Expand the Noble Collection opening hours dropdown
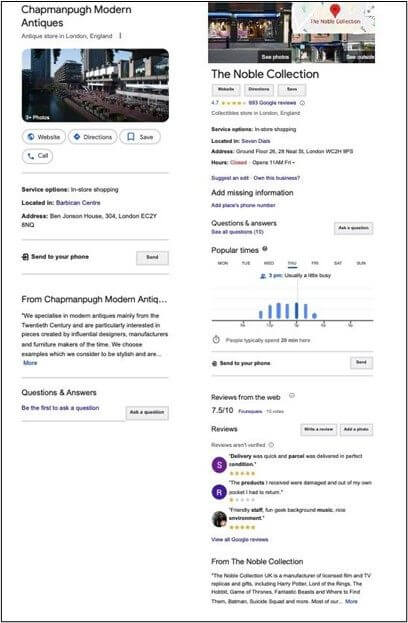 pyautogui.click(x=294, y=163)
